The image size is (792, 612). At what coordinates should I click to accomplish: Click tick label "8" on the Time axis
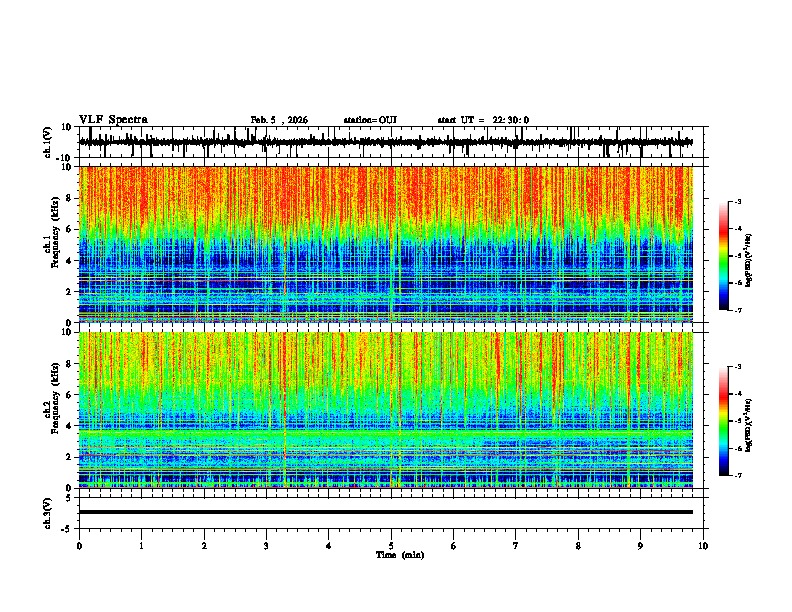click(x=578, y=546)
